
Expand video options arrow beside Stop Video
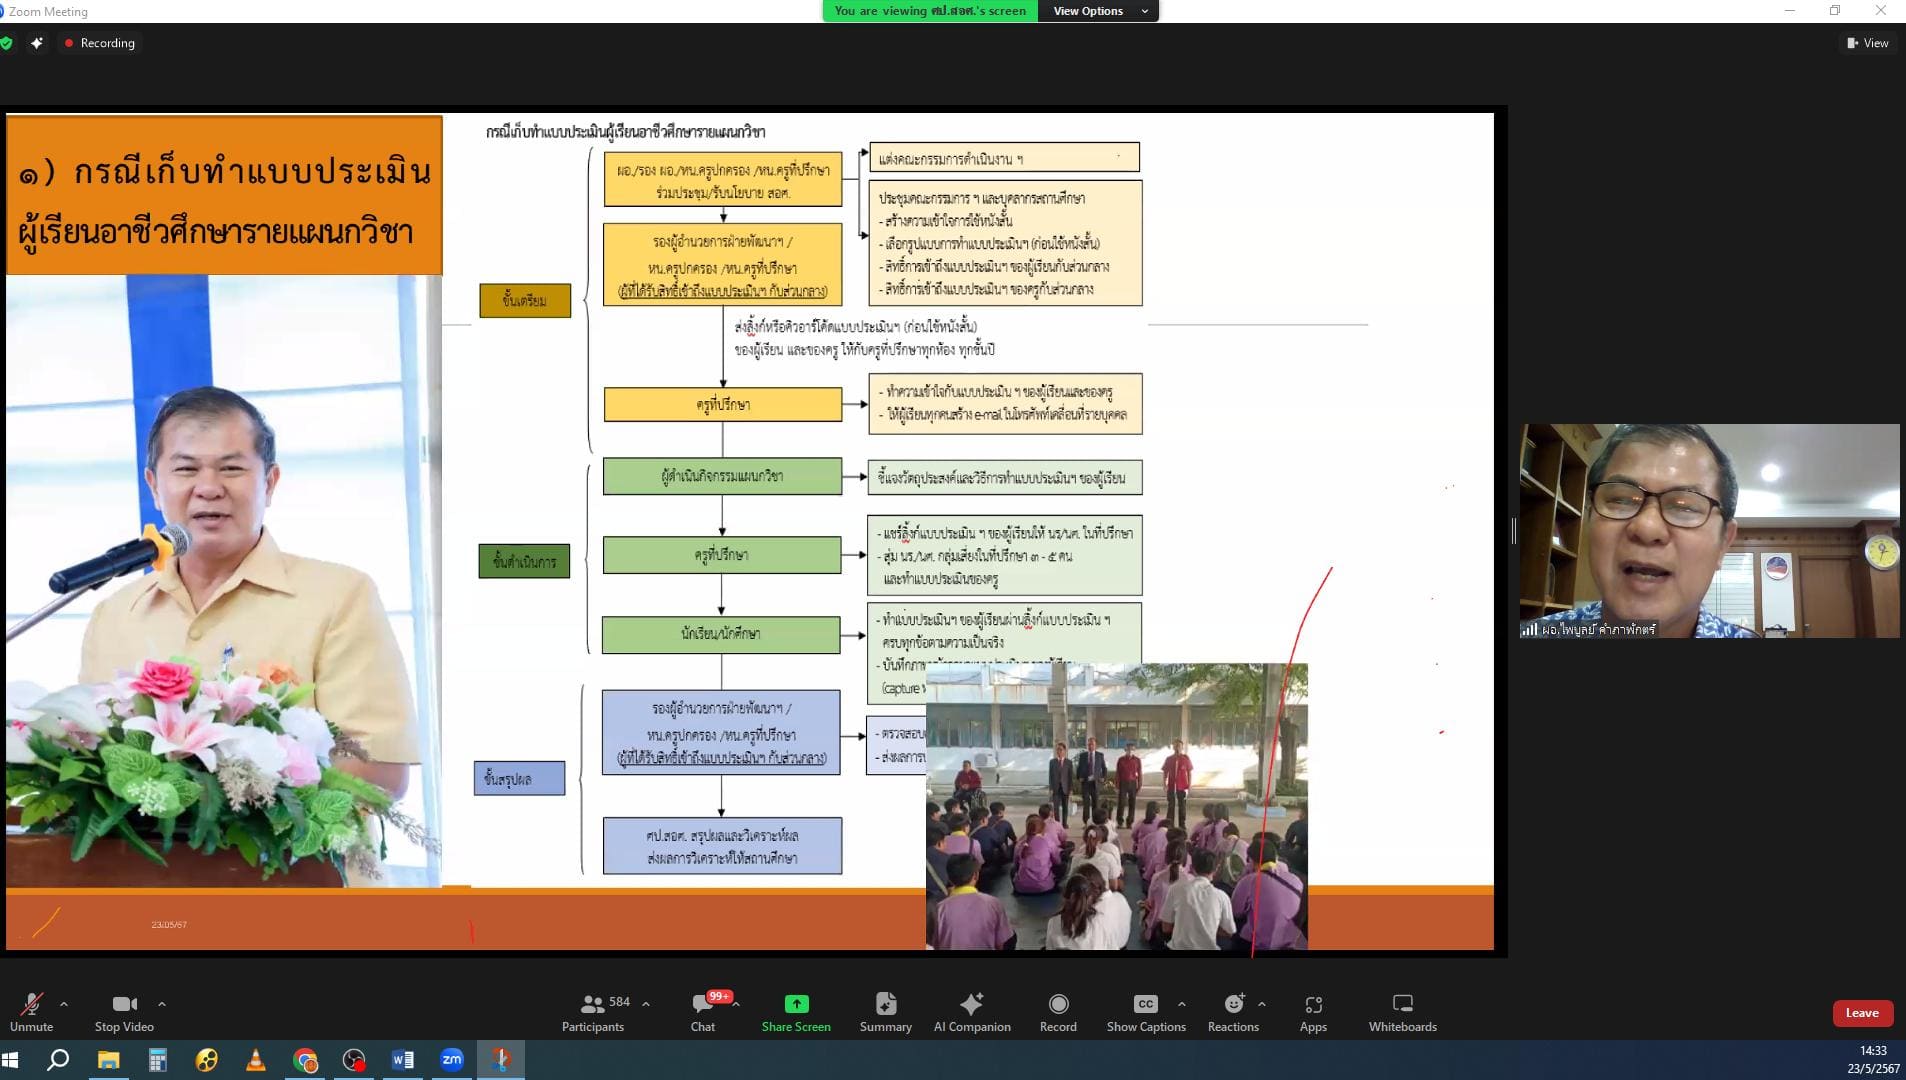pyautogui.click(x=162, y=1003)
